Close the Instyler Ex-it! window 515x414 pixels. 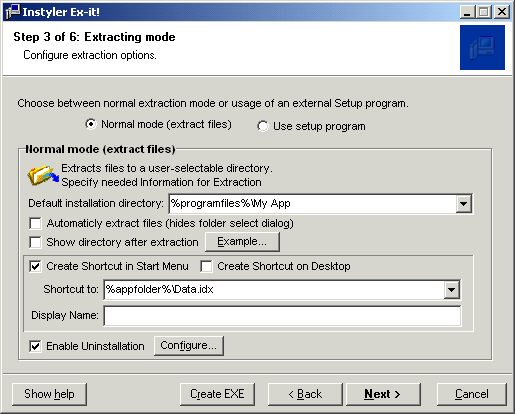(502, 12)
